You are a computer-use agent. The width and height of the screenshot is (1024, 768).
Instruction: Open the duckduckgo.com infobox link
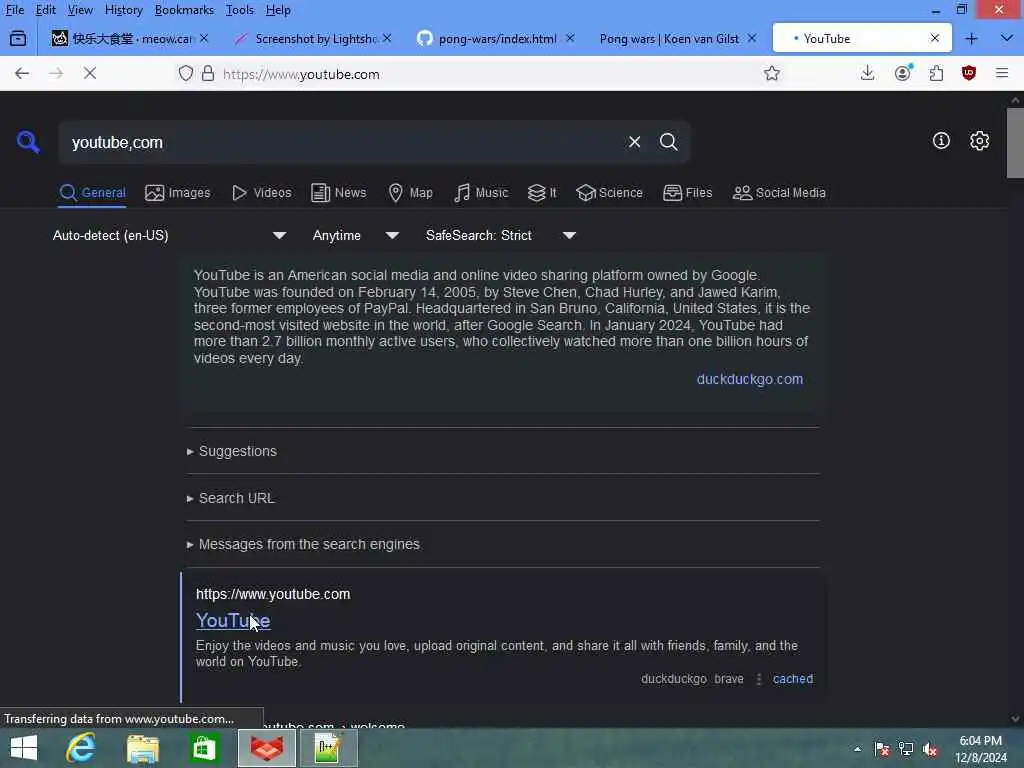coord(750,379)
